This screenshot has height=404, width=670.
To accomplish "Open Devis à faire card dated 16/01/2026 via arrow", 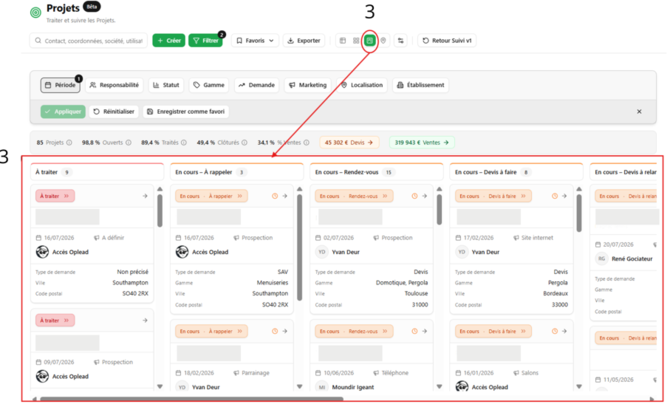I will [x=564, y=331].
